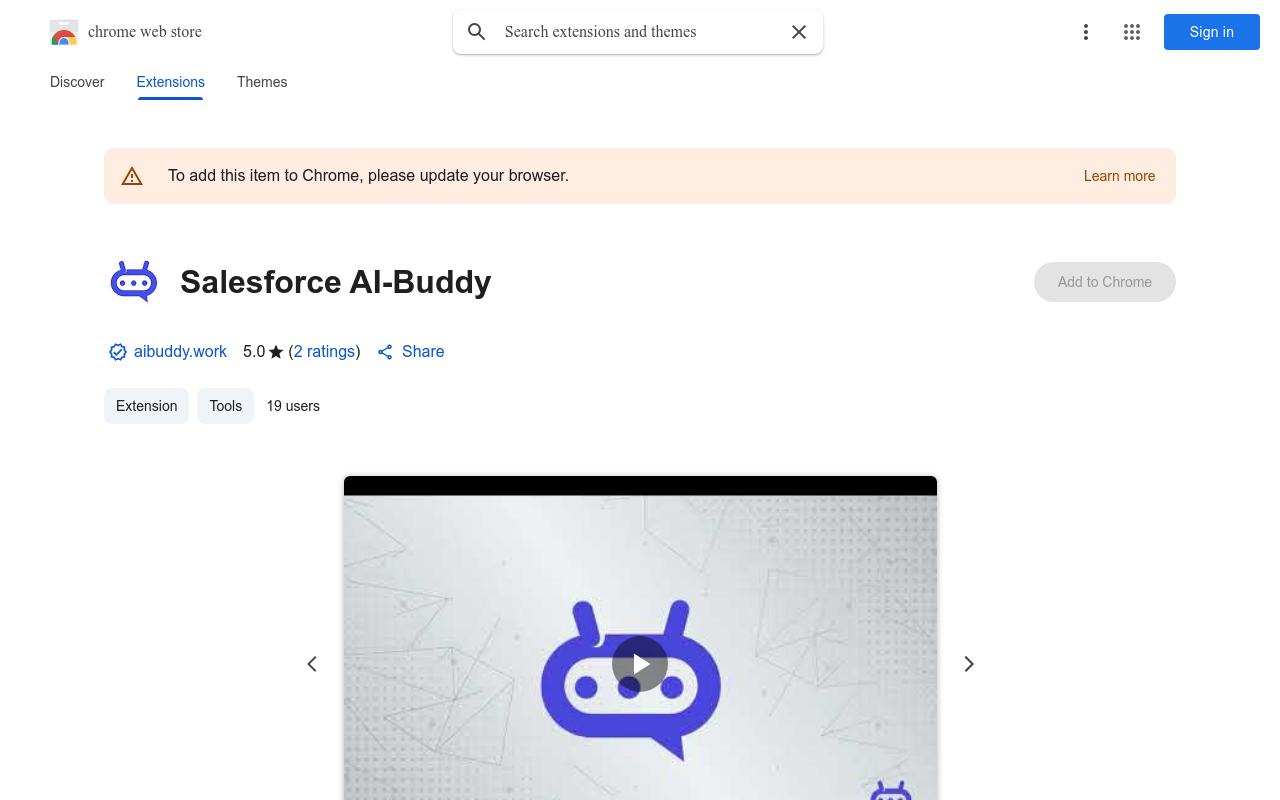
Task: Switch to the Extensions tab
Action: coord(171,82)
